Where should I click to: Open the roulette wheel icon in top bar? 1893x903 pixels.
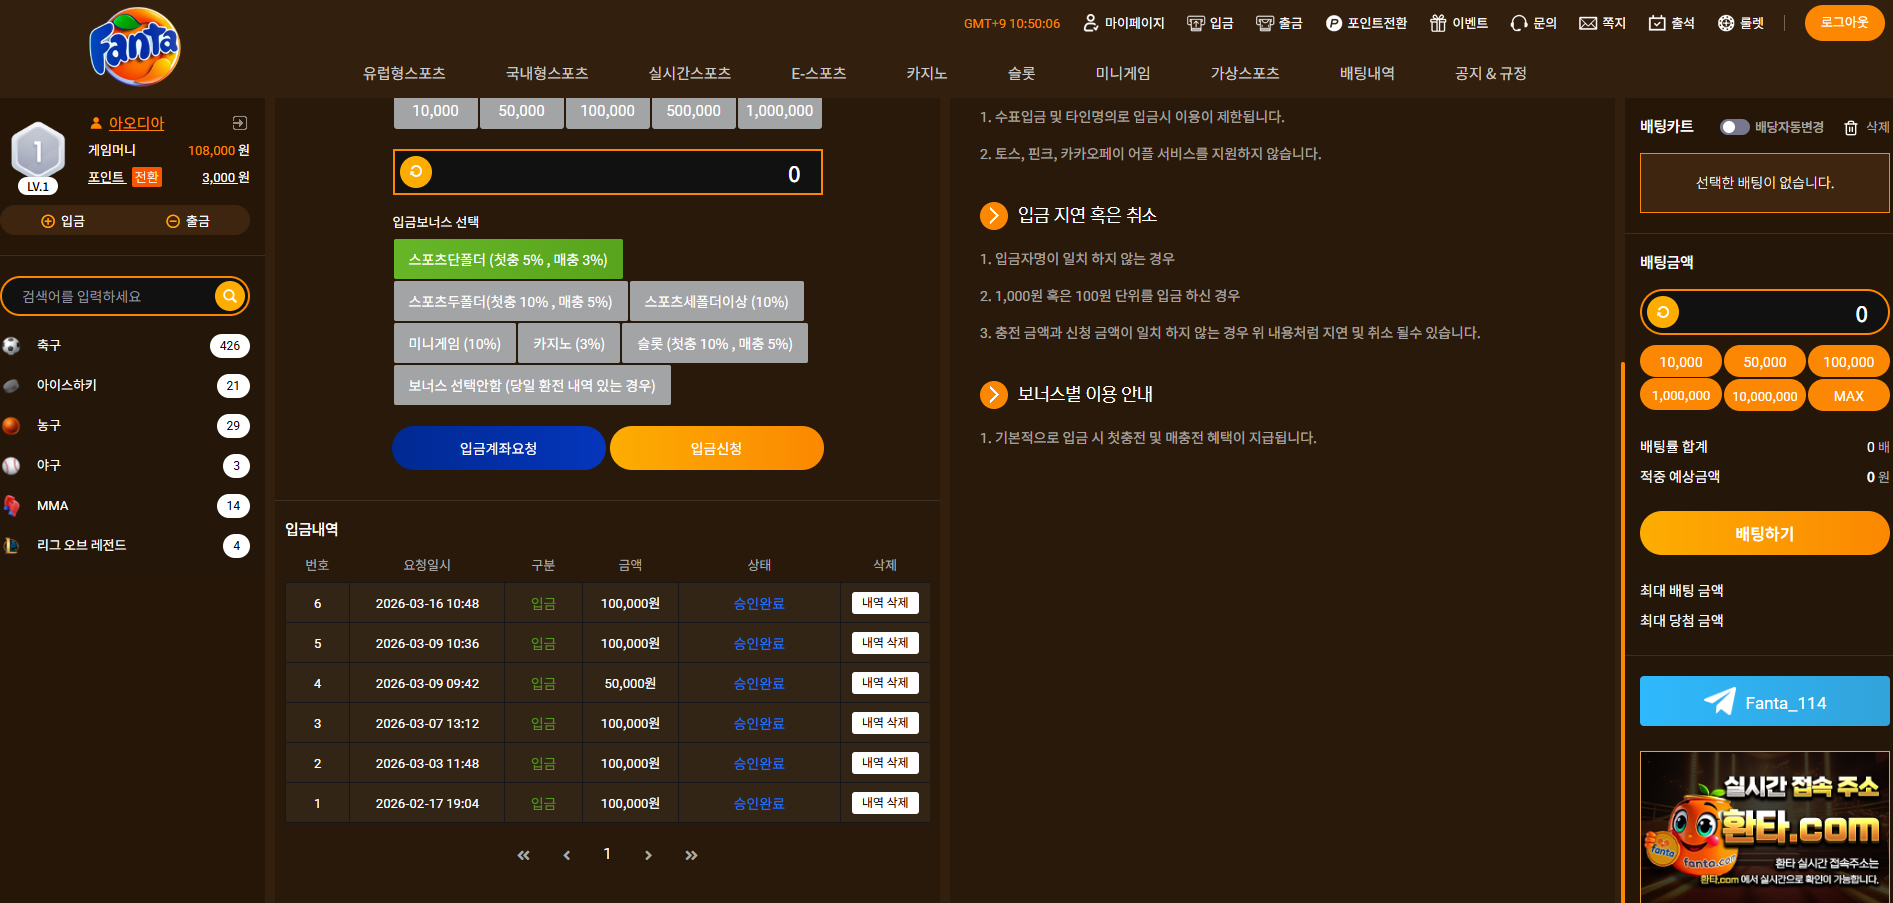[1726, 23]
